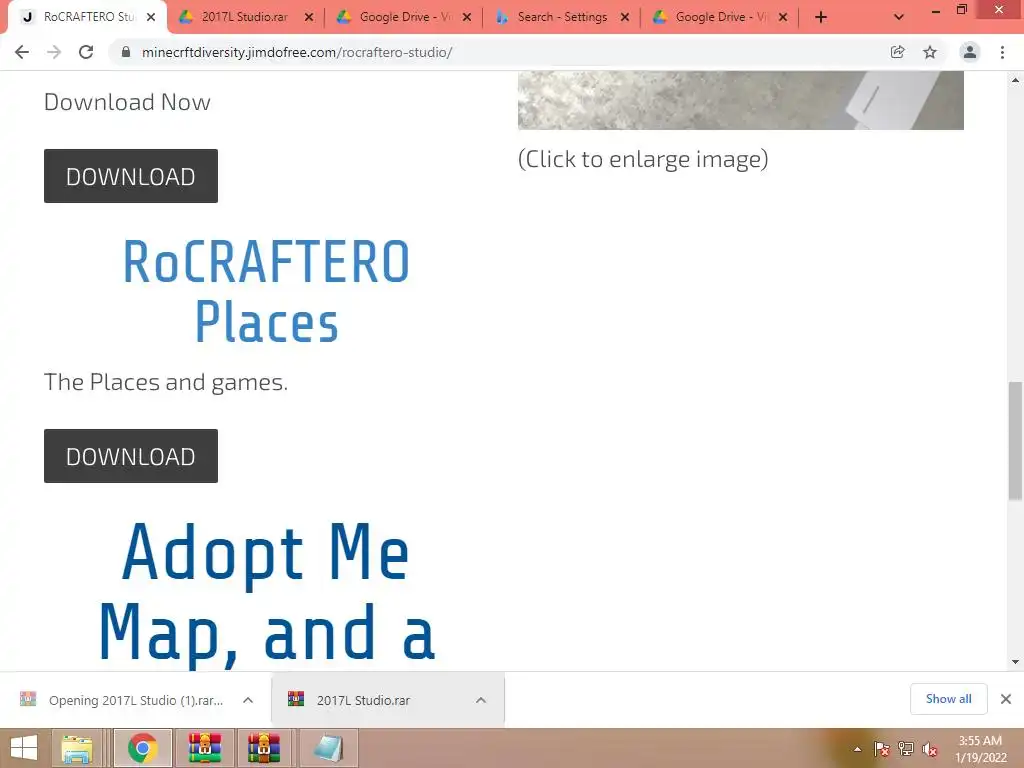Go back to the previous page
The height and width of the screenshot is (768, 1024).
click(22, 52)
